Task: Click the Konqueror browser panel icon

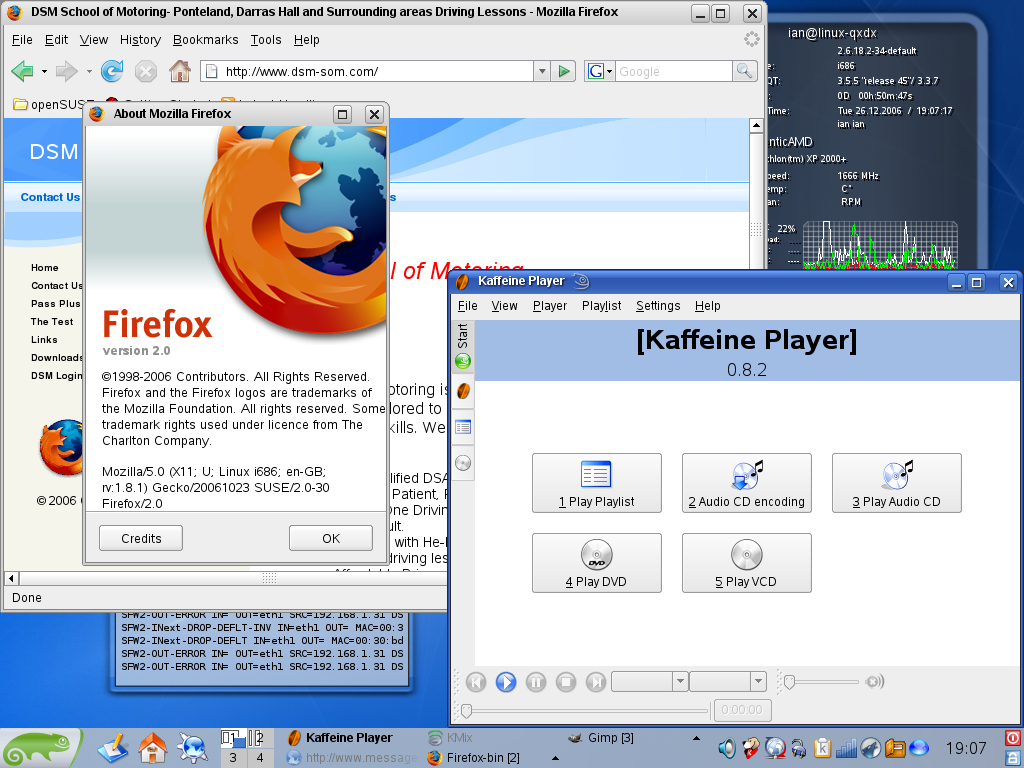Action: tap(193, 748)
